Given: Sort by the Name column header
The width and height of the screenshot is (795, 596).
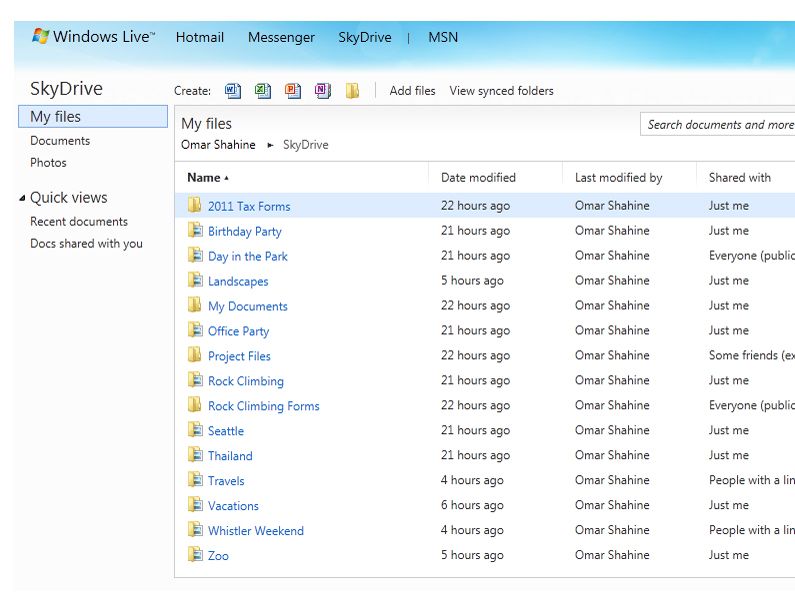Looking at the screenshot, I should (x=208, y=178).
